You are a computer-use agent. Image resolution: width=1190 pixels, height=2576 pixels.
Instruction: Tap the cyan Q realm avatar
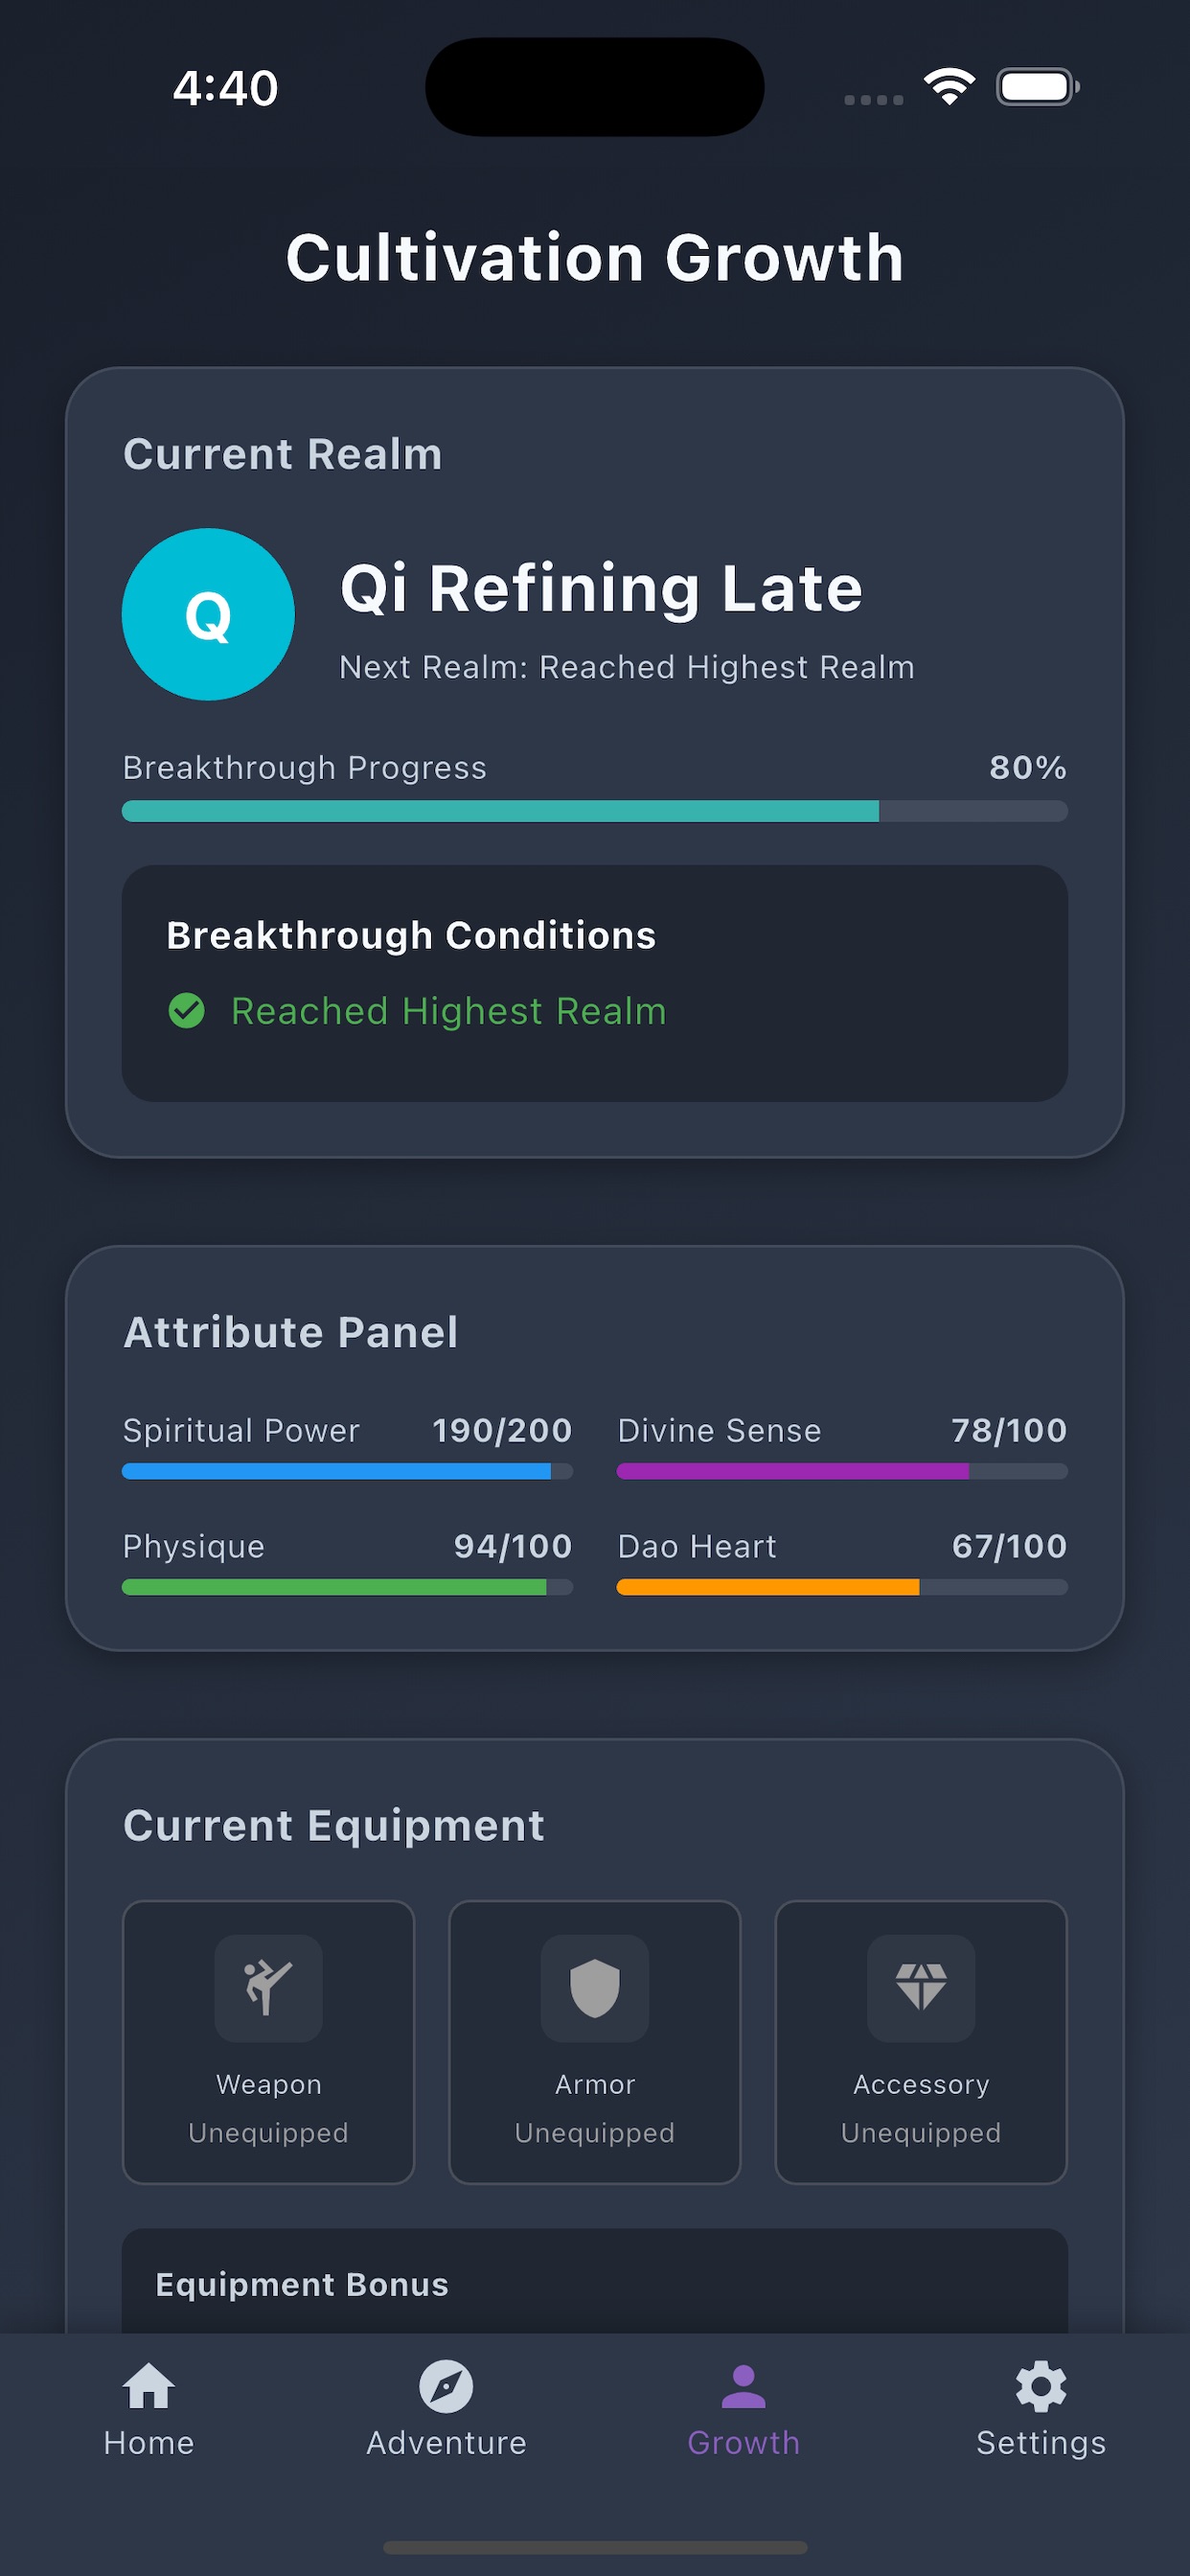pos(208,614)
